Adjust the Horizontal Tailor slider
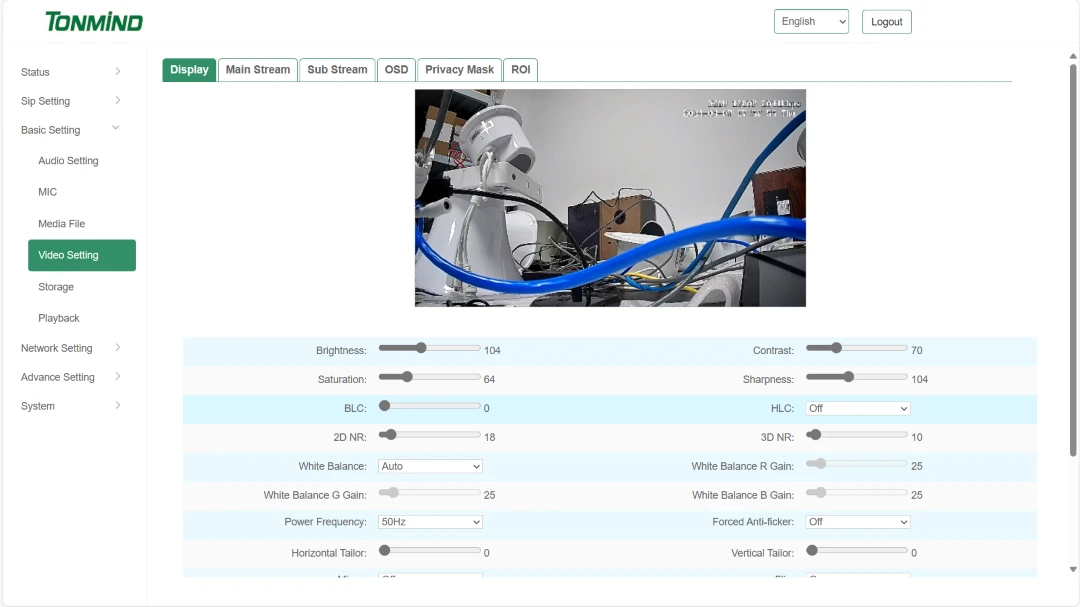The height and width of the screenshot is (607, 1080). [x=429, y=551]
